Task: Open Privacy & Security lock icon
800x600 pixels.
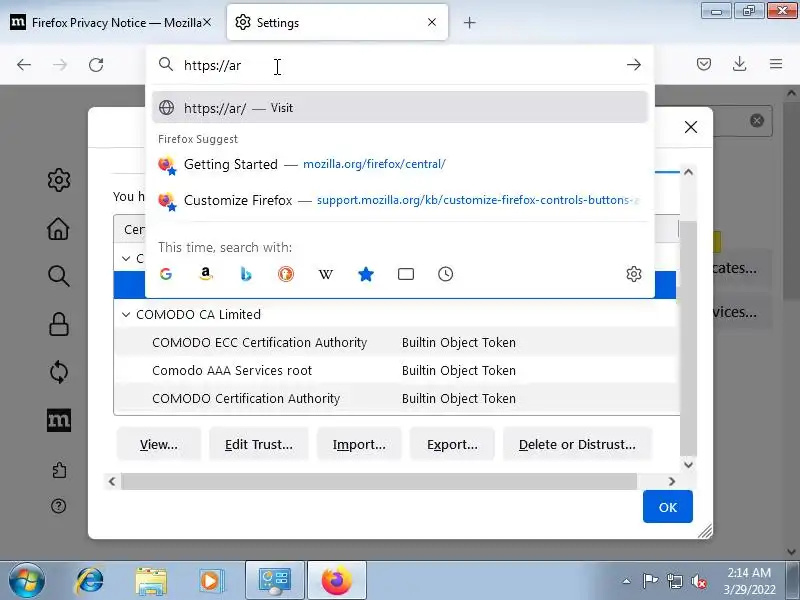Action: pos(59,324)
